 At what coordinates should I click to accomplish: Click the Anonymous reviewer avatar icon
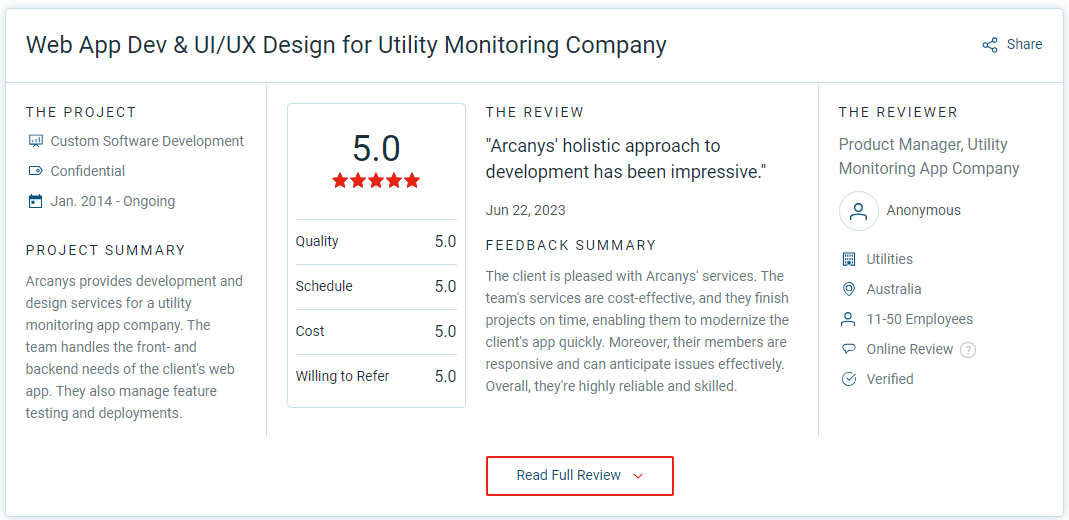pyautogui.click(x=858, y=211)
